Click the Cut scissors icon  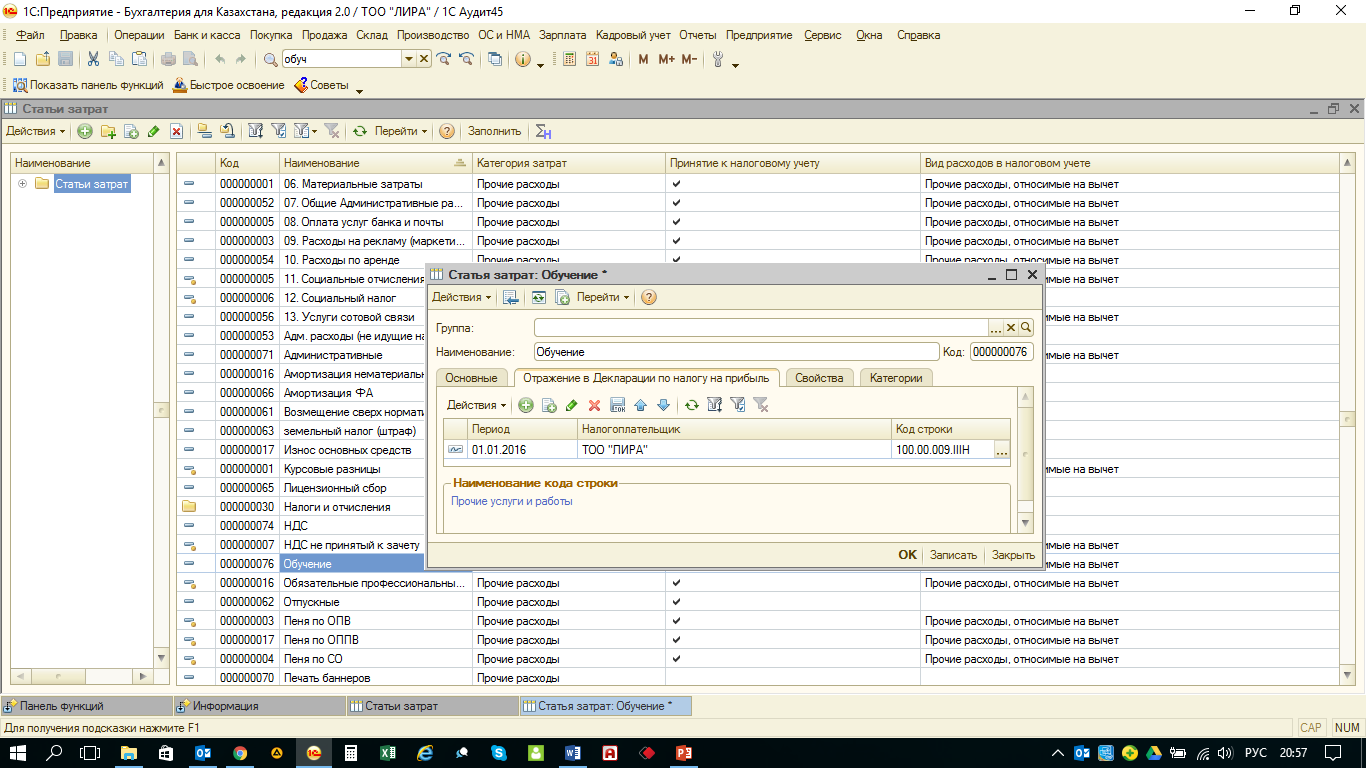[x=94, y=59]
